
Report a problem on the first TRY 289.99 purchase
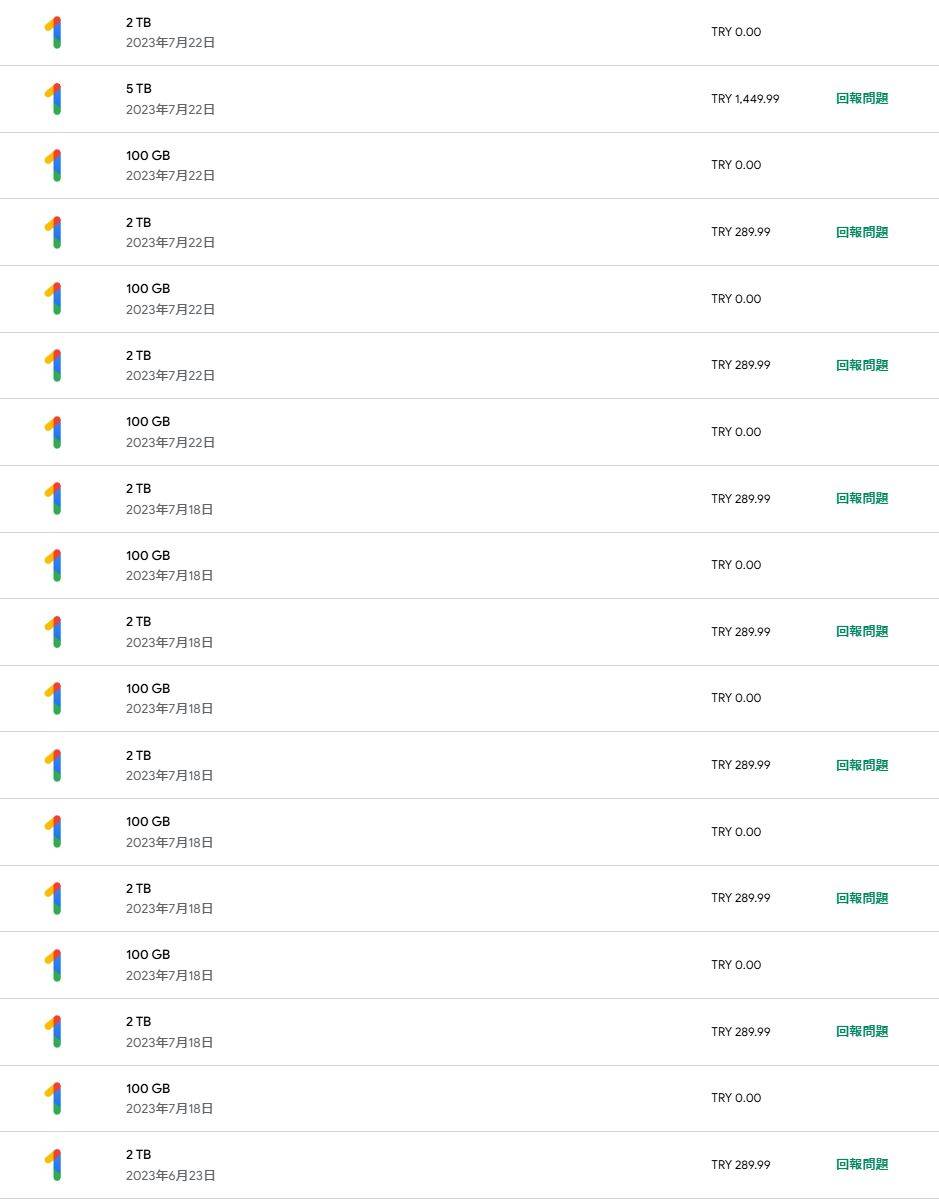coord(861,232)
